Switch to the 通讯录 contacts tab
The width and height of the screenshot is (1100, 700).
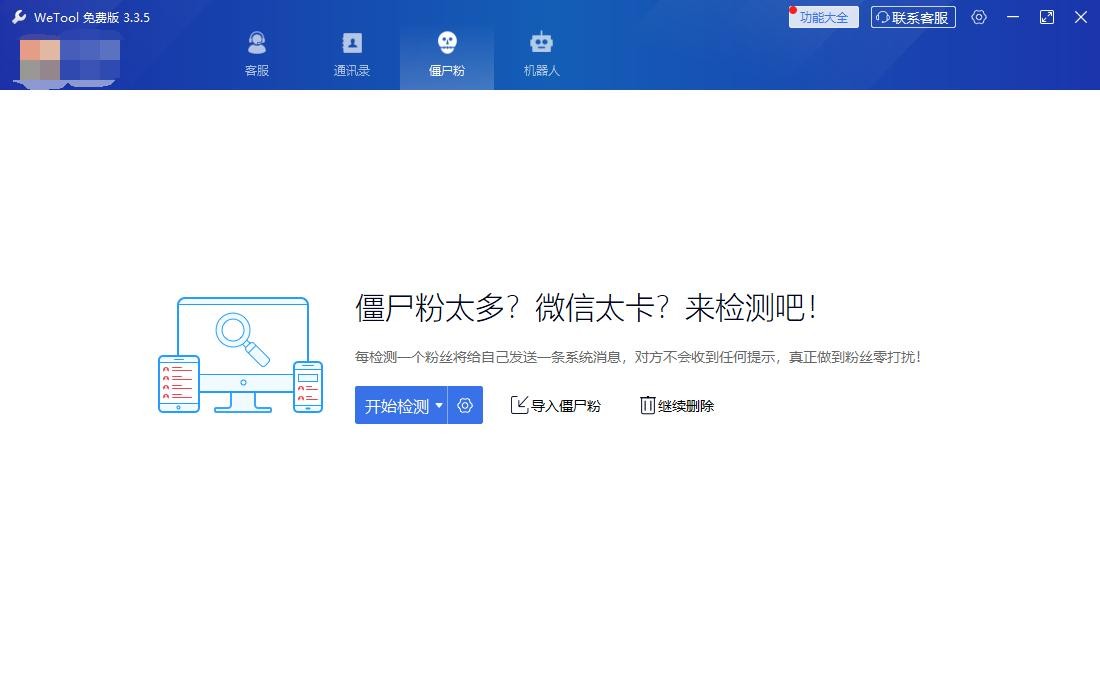[x=351, y=54]
